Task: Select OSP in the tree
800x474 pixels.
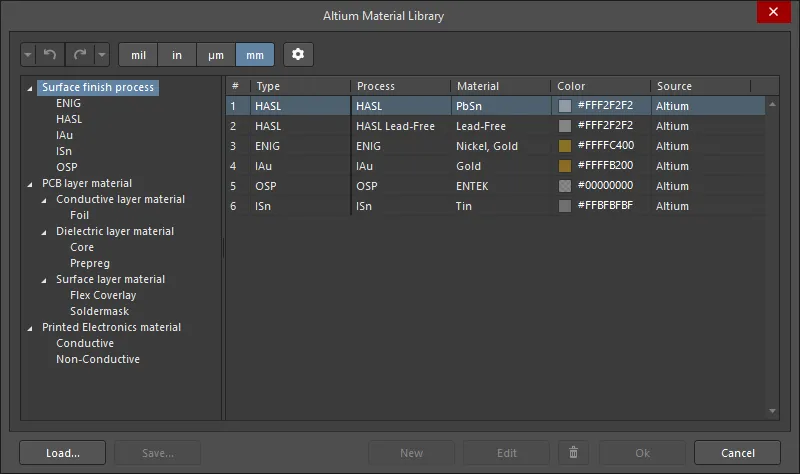Action: [67, 167]
